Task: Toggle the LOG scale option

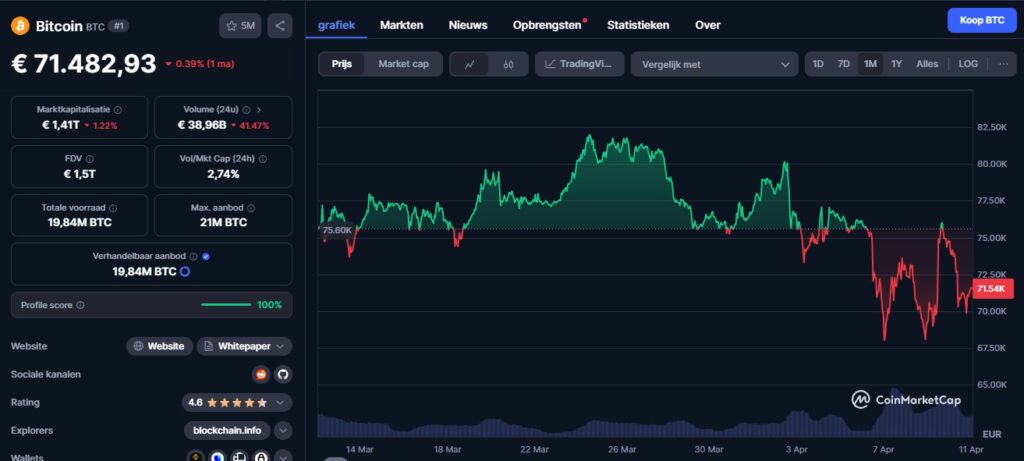Action: click(x=968, y=64)
